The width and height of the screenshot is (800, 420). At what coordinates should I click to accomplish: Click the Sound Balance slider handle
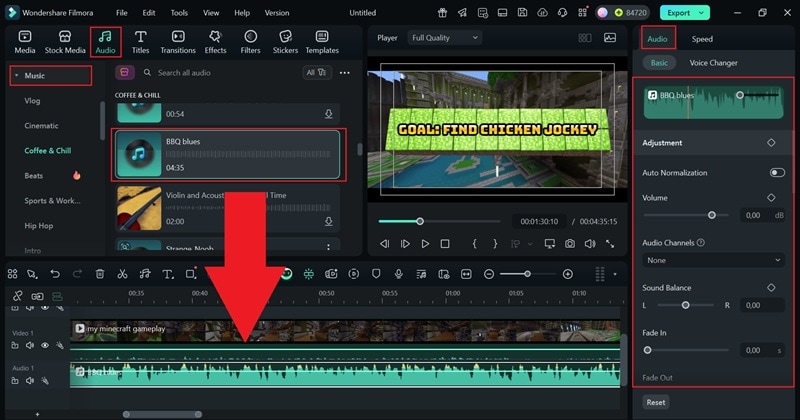pyautogui.click(x=686, y=305)
